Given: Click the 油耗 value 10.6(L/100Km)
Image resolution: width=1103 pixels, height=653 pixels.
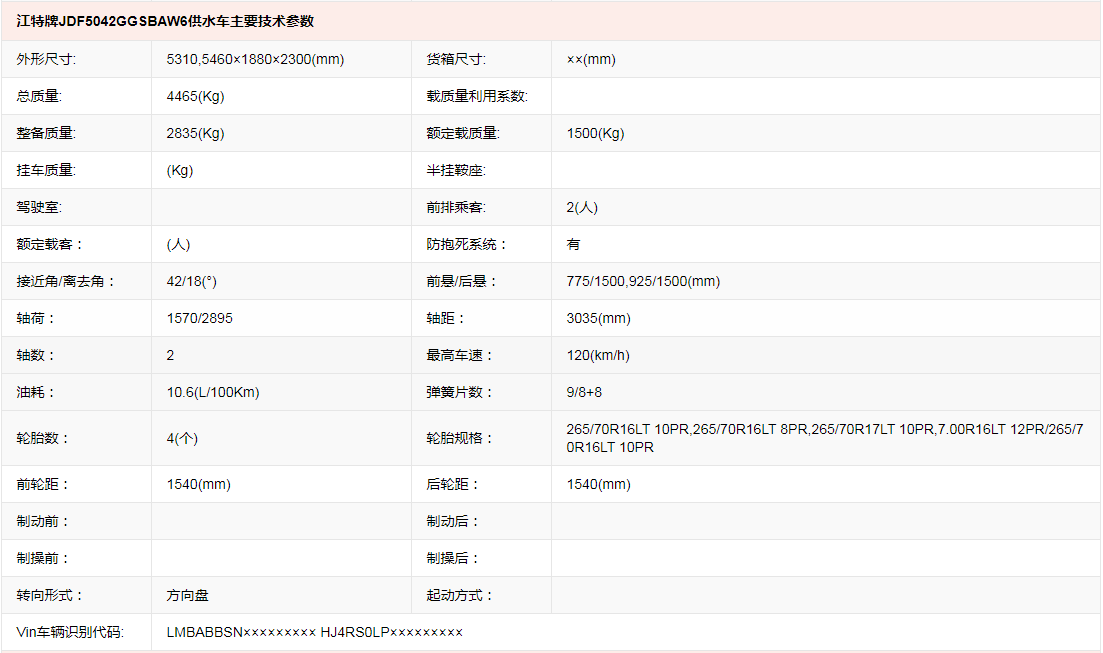Looking at the screenshot, I should pyautogui.click(x=213, y=392).
